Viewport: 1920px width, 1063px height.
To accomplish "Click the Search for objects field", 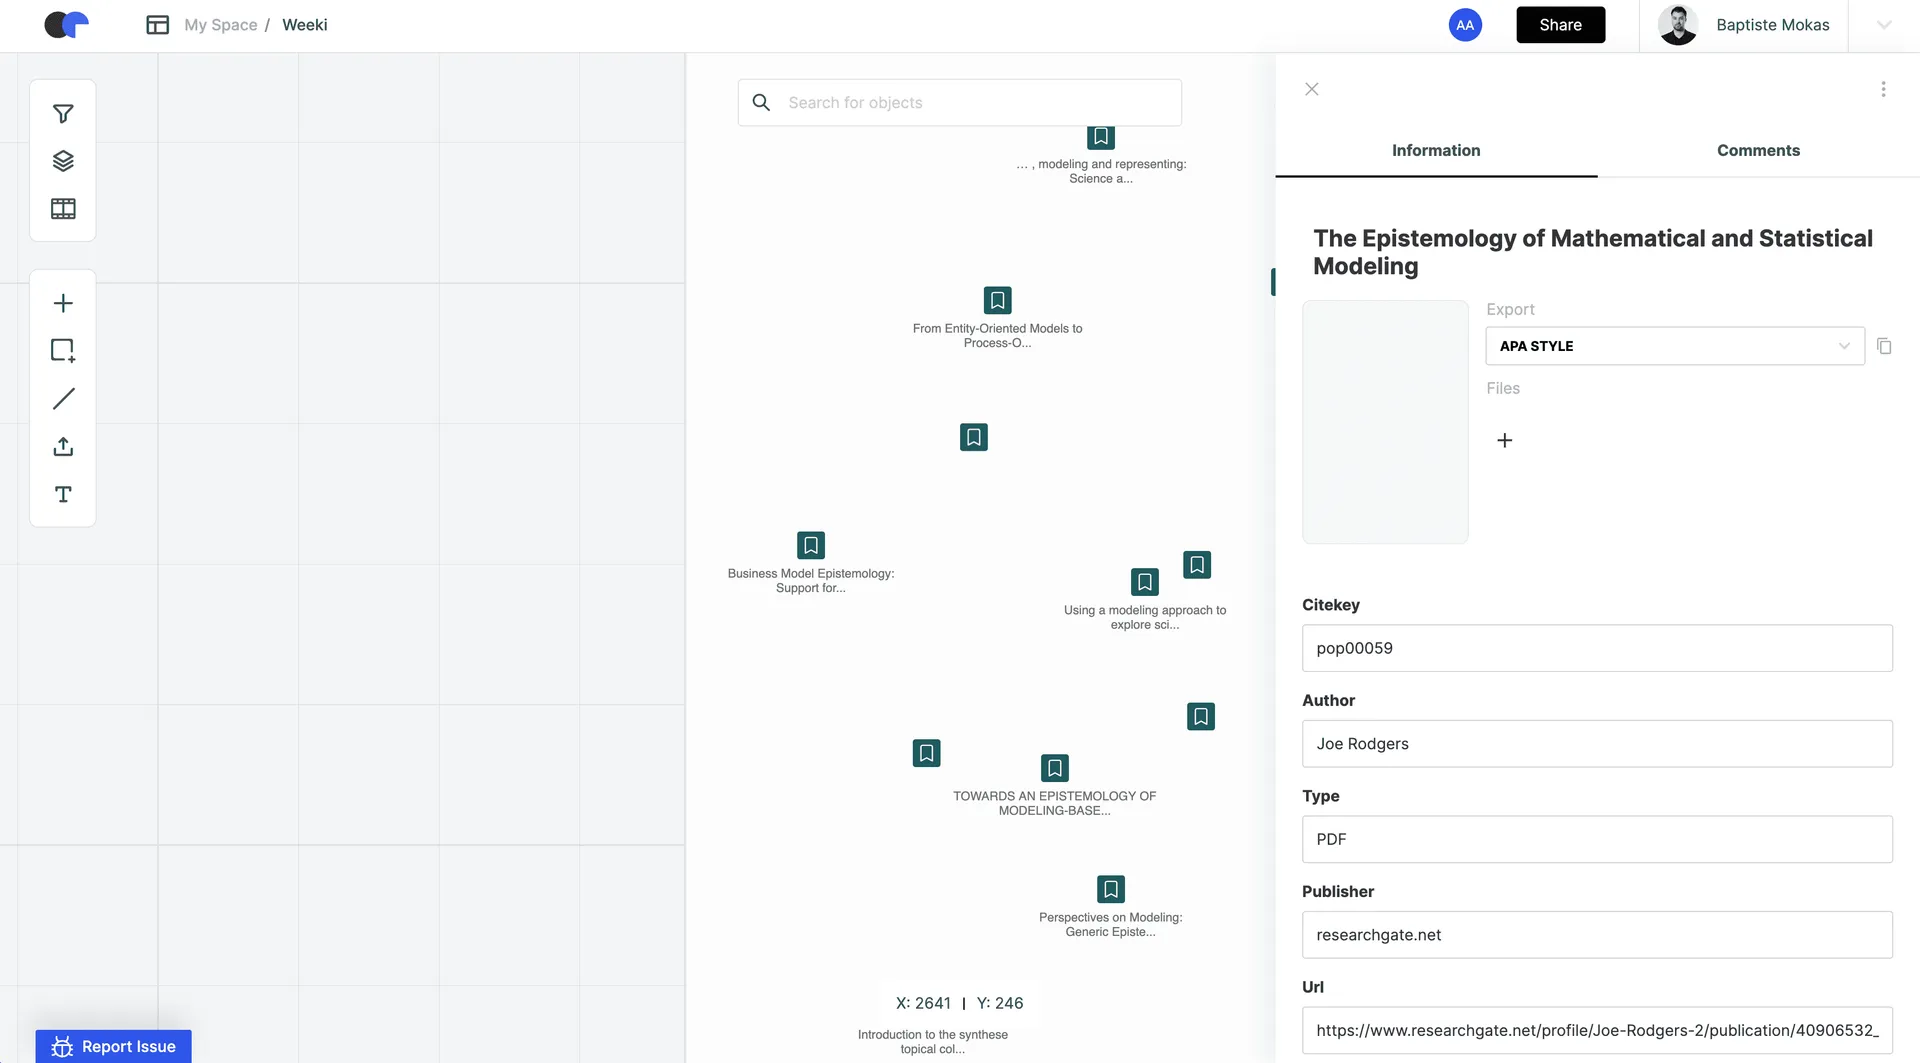I will 960,103.
